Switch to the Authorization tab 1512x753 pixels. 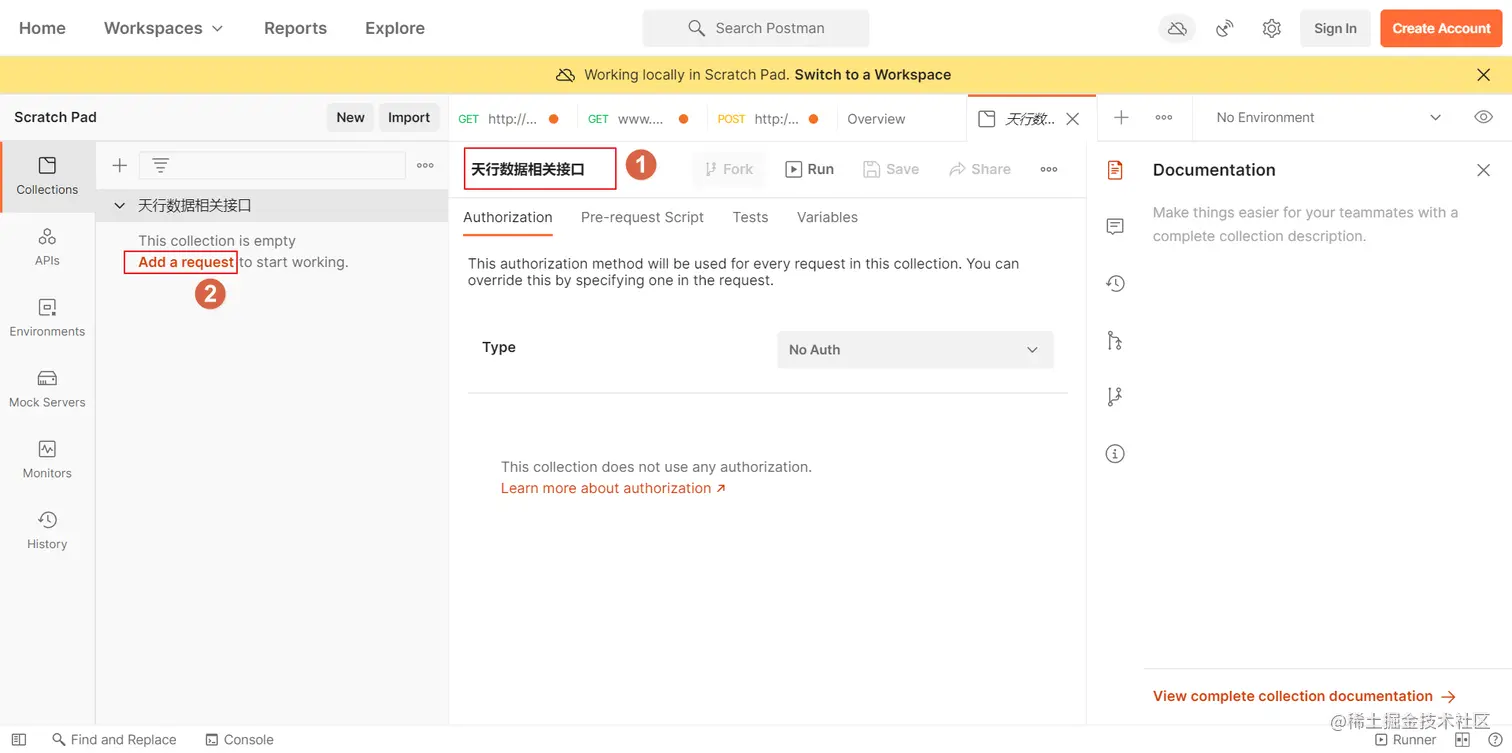[x=508, y=217]
